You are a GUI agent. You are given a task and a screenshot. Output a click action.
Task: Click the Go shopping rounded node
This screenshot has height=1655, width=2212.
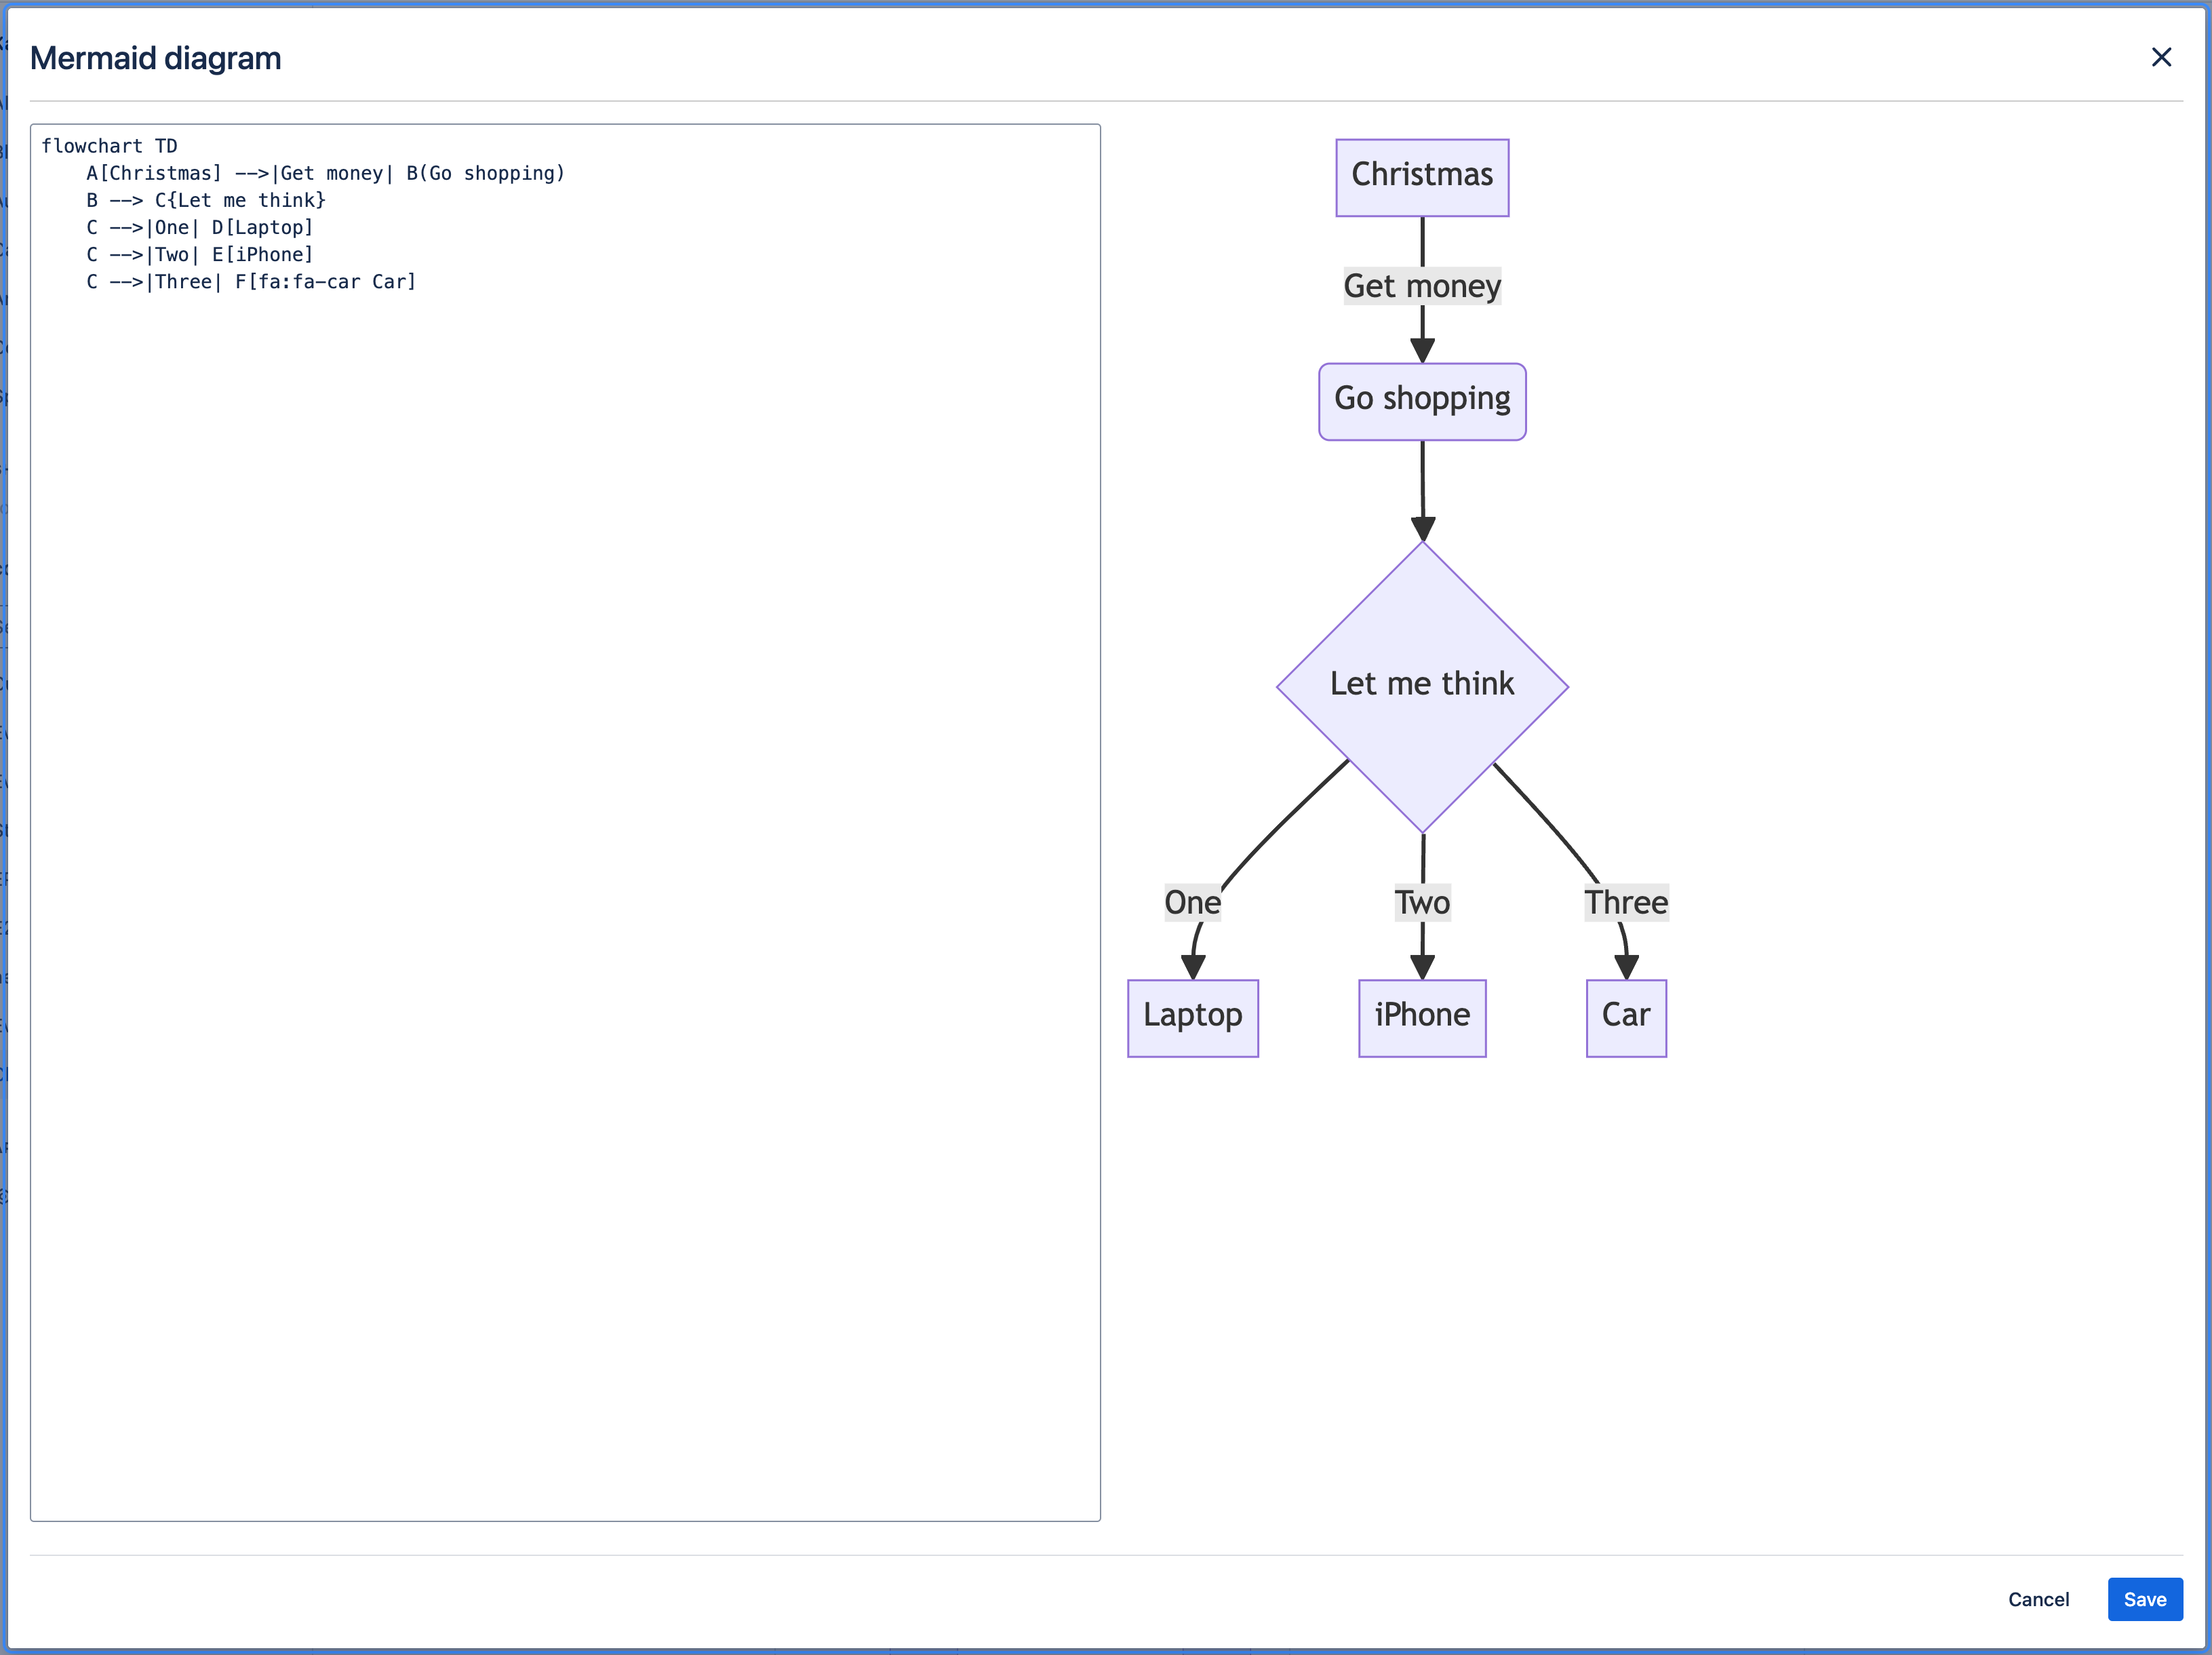coord(1421,401)
